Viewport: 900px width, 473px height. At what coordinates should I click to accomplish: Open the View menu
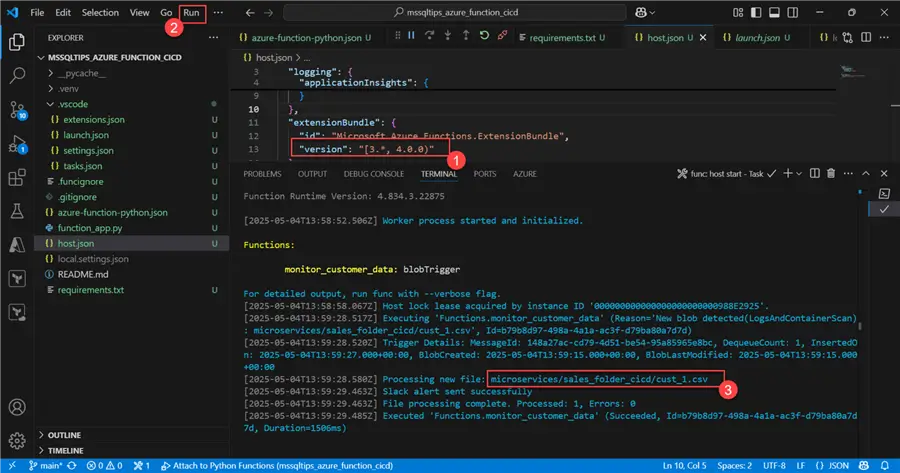click(x=139, y=13)
